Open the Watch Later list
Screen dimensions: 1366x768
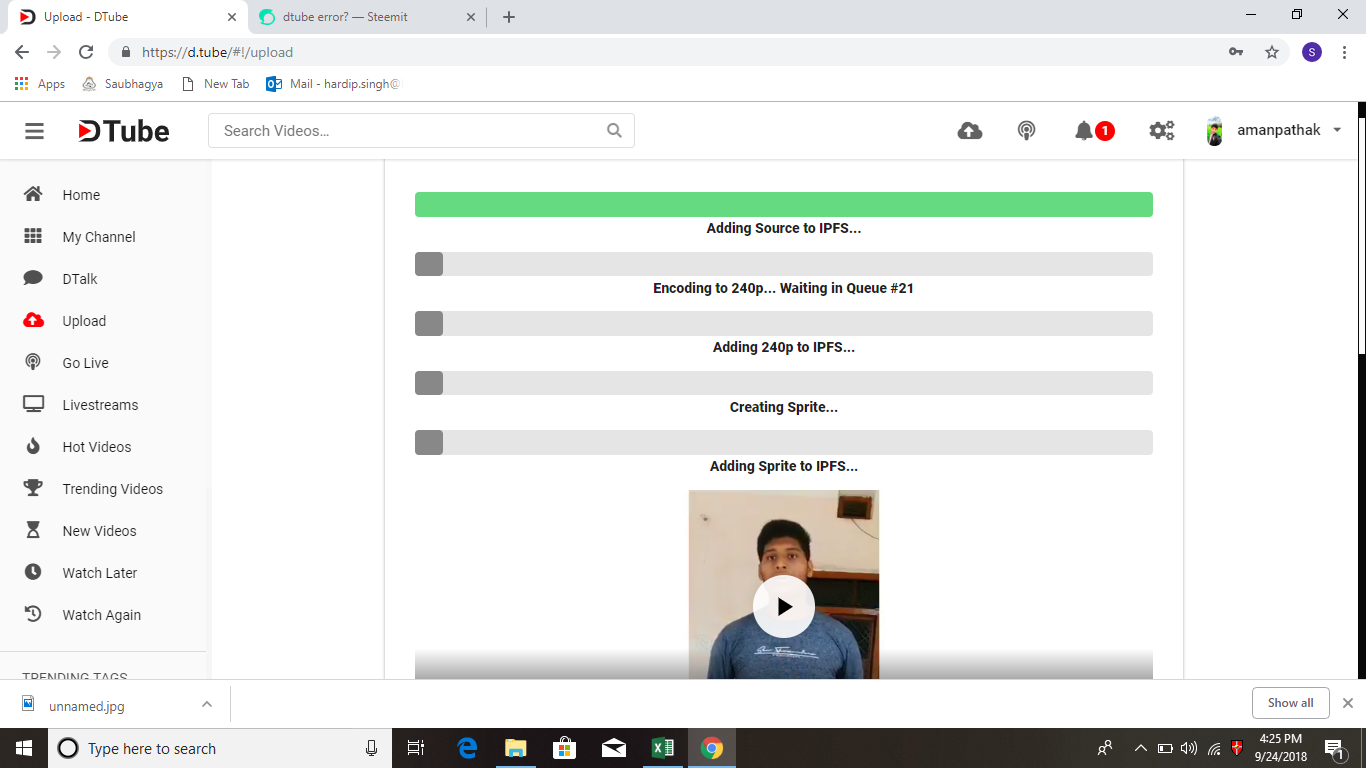pyautogui.click(x=99, y=572)
